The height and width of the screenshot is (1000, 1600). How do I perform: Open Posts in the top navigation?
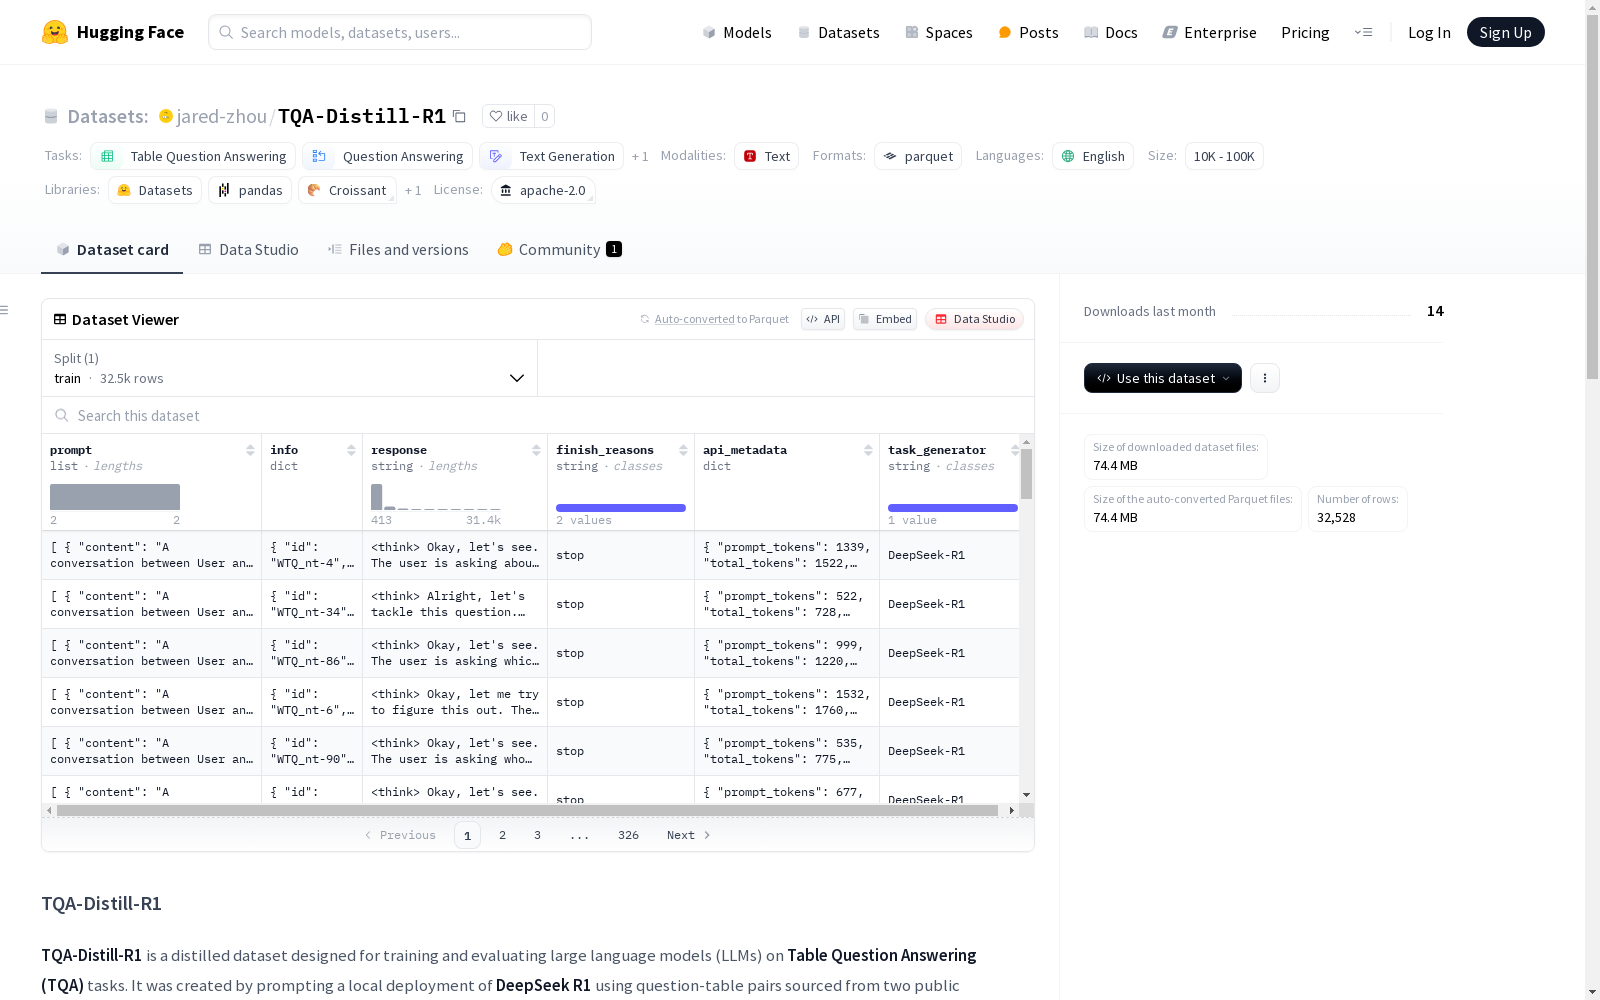[x=1029, y=32]
